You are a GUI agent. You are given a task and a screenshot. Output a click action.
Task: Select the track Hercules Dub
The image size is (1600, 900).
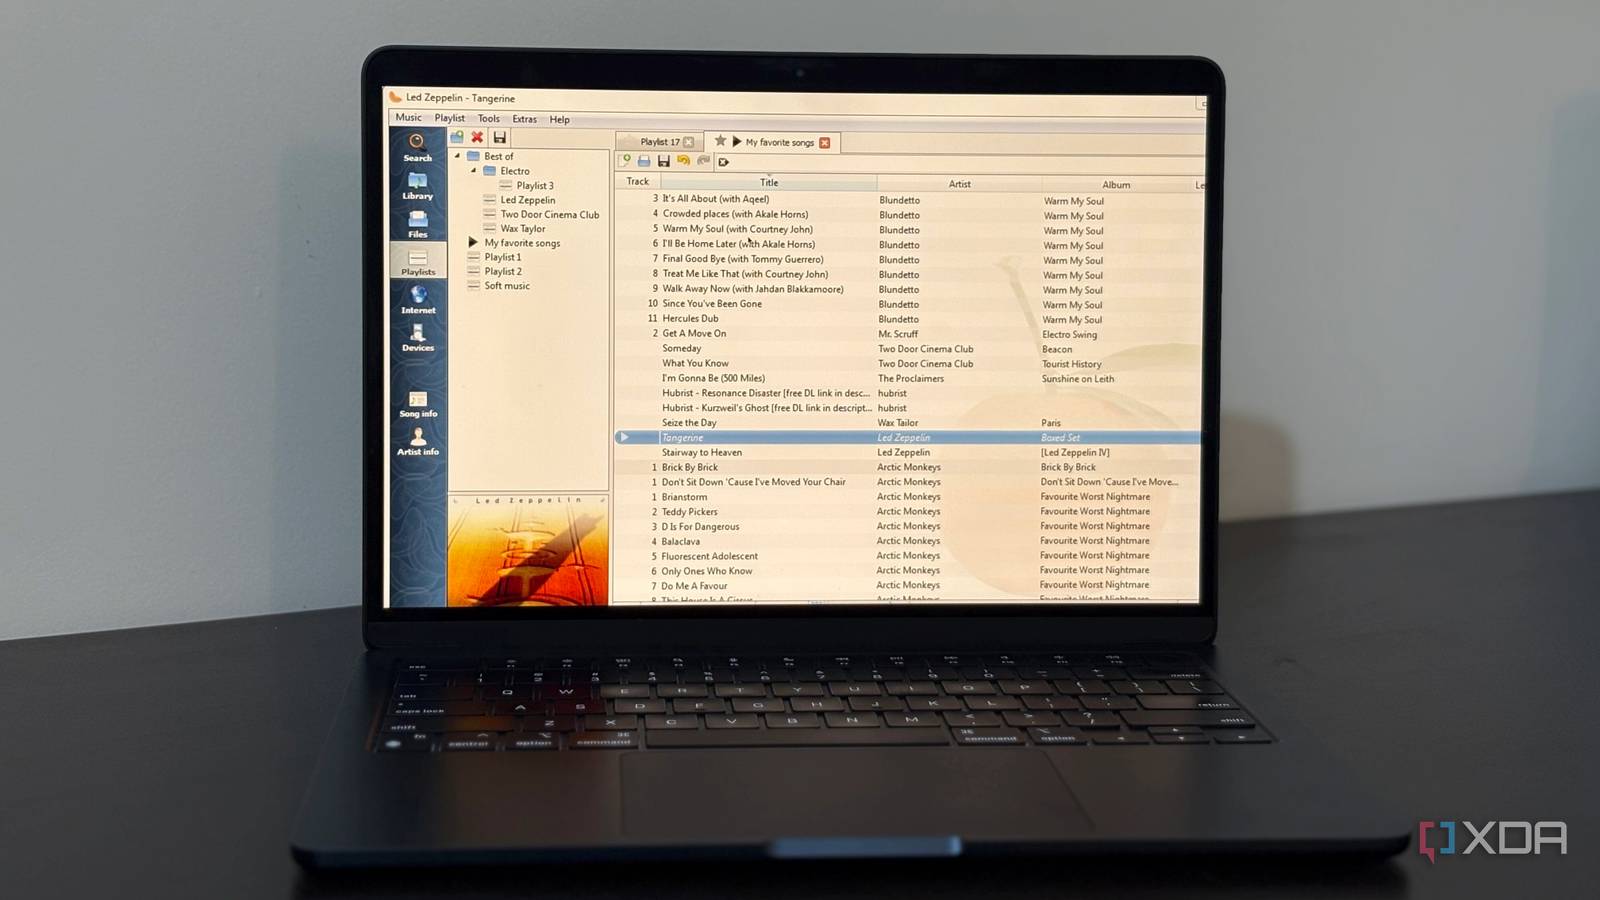click(x=690, y=318)
